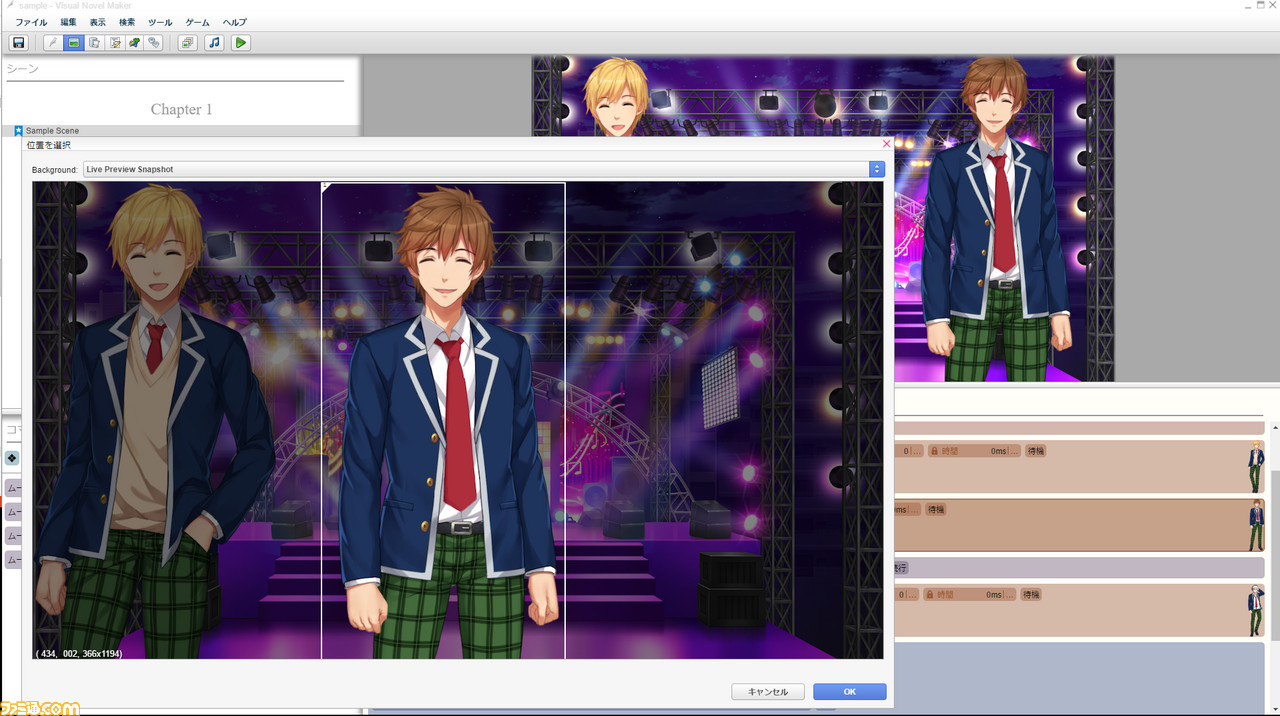
Task: Click the OK button
Action: [x=849, y=692]
